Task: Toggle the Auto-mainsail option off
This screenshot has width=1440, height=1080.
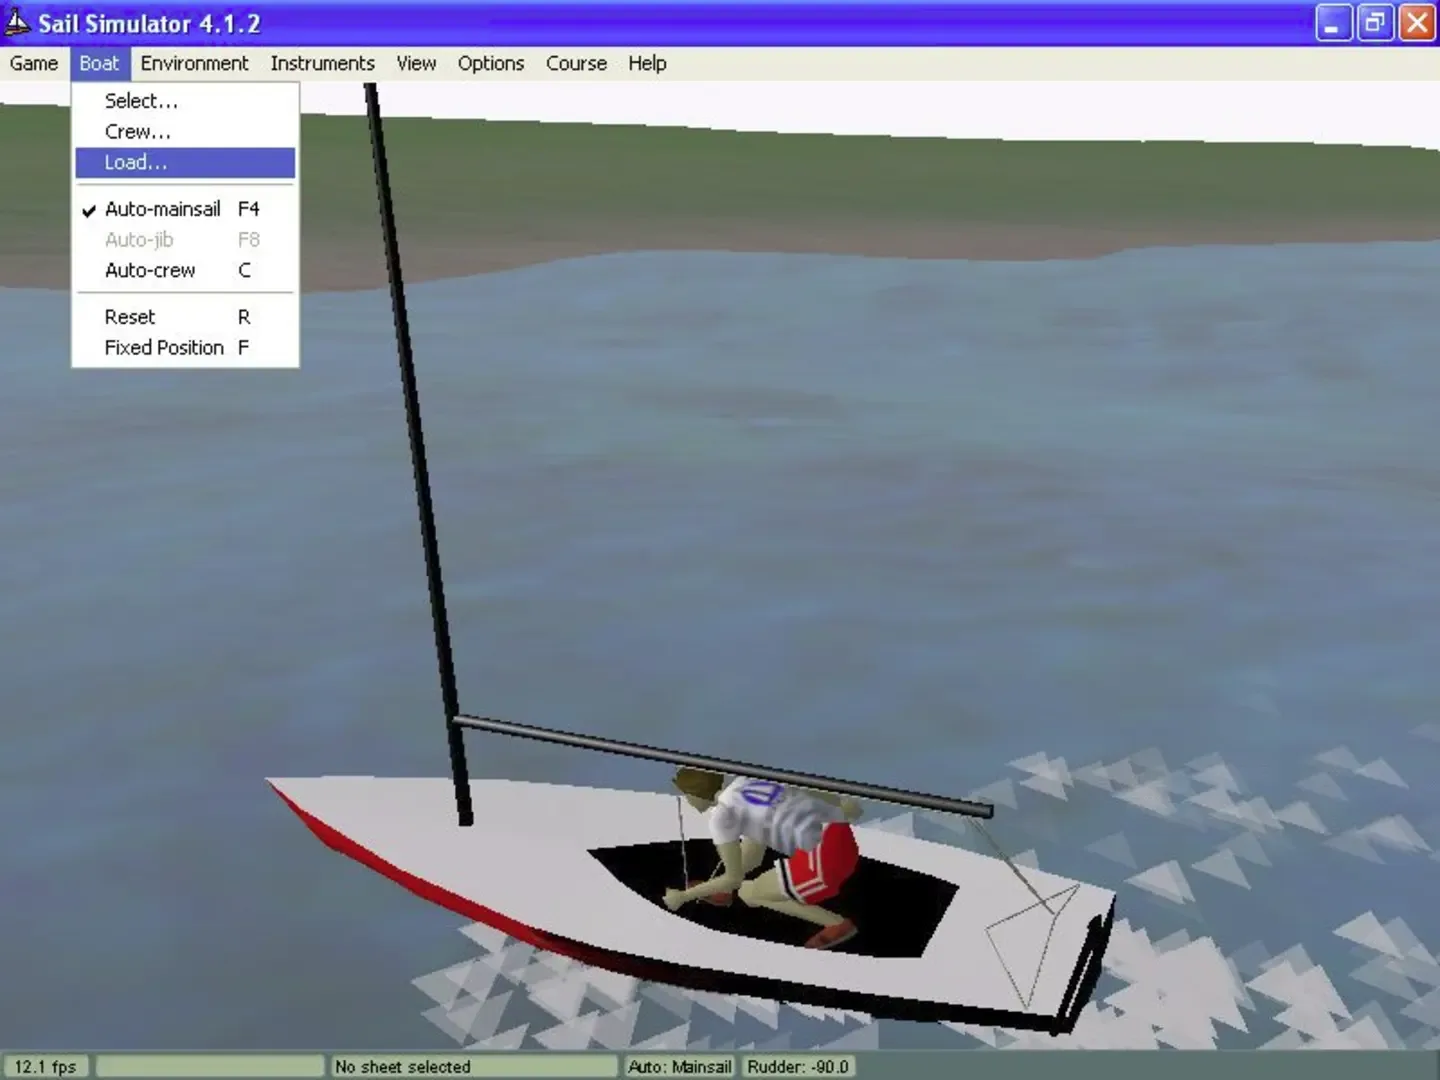Action: click(x=162, y=209)
